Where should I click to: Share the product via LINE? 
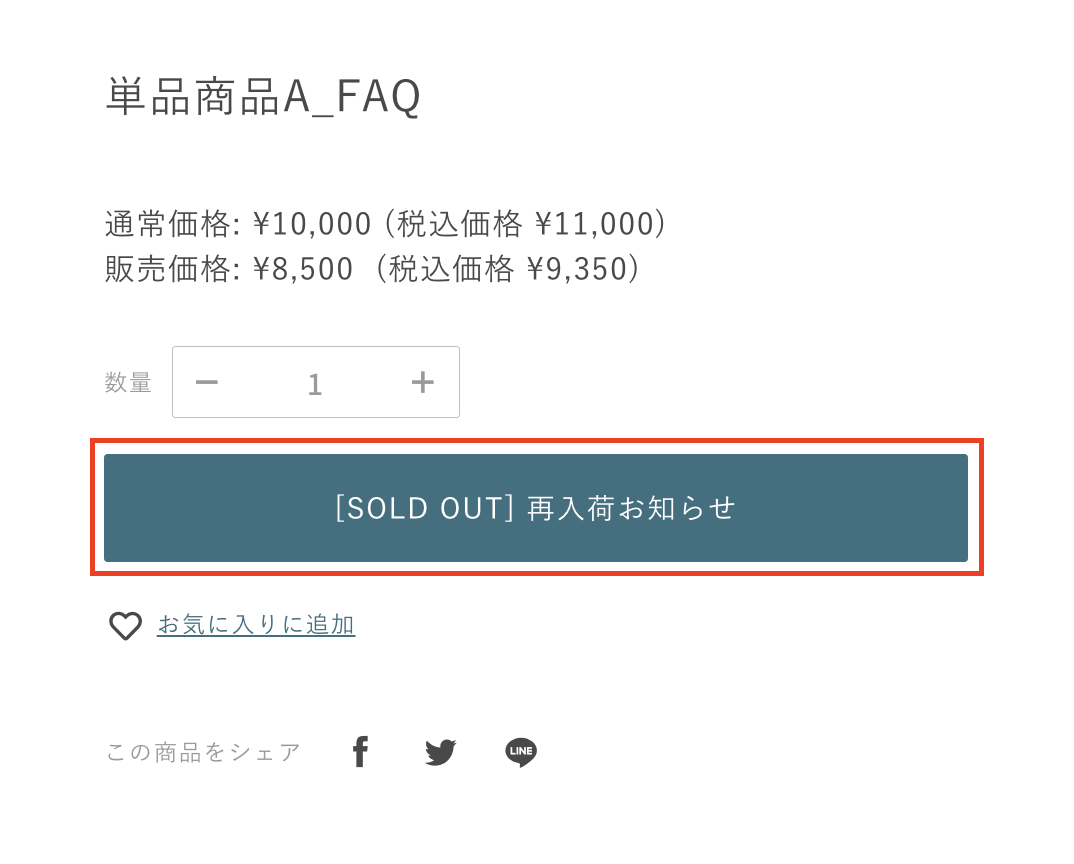click(521, 752)
